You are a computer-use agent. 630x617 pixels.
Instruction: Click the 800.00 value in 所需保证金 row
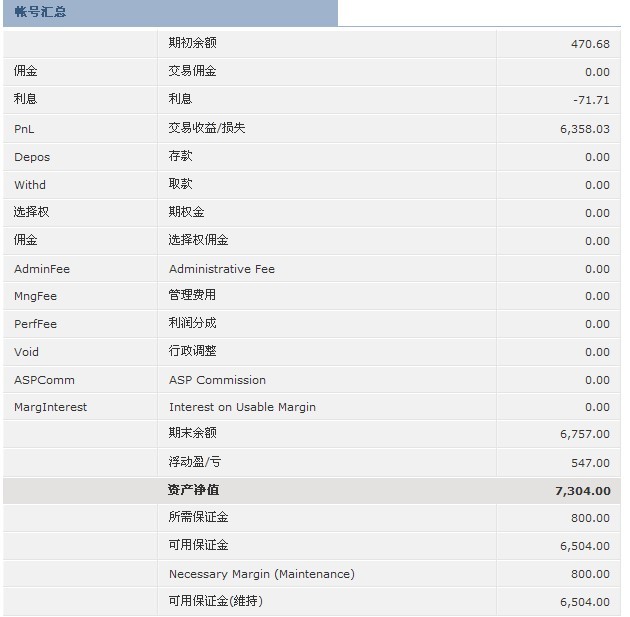pos(590,518)
